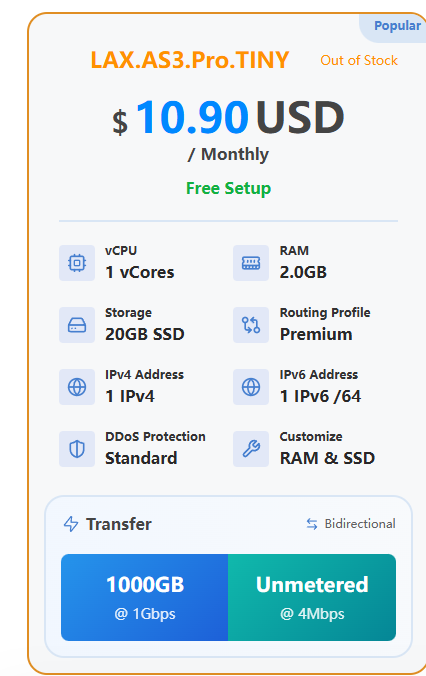
Task: Click the Storage drive icon
Action: click(x=77, y=325)
